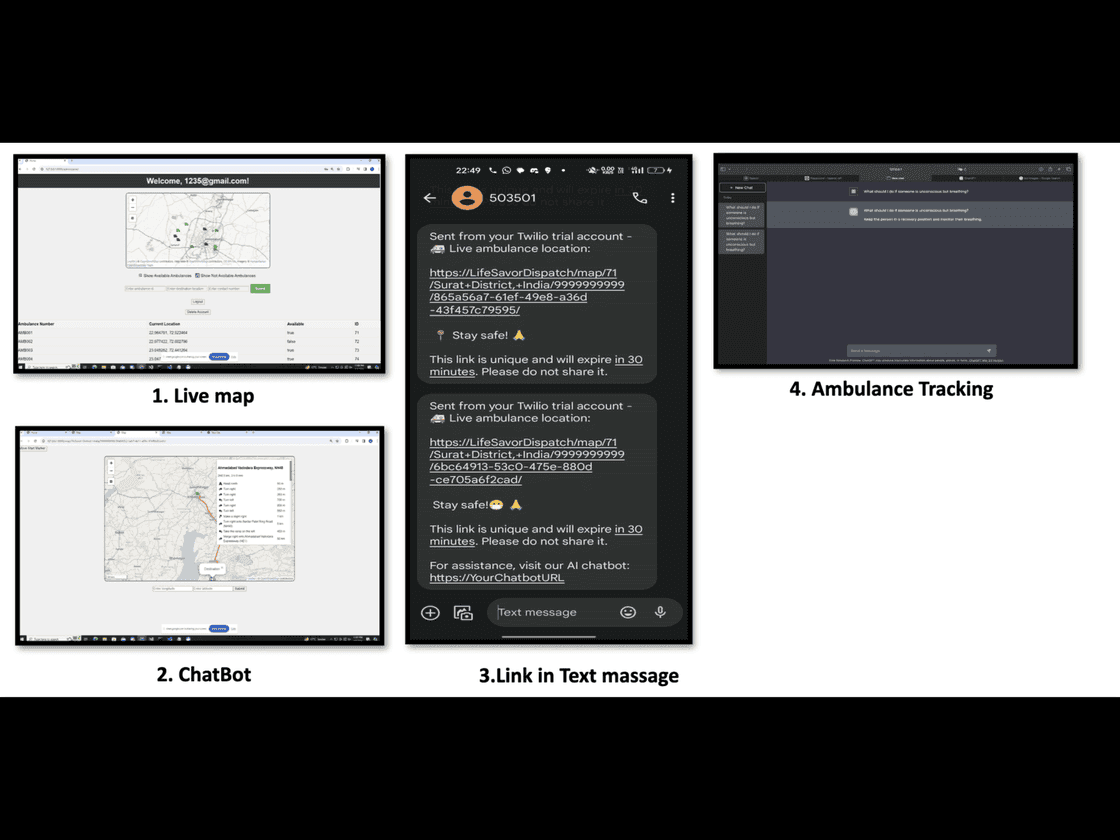Tap the 'in 30 minutes' link in second message
1120x840 pixels.
tap(536, 535)
